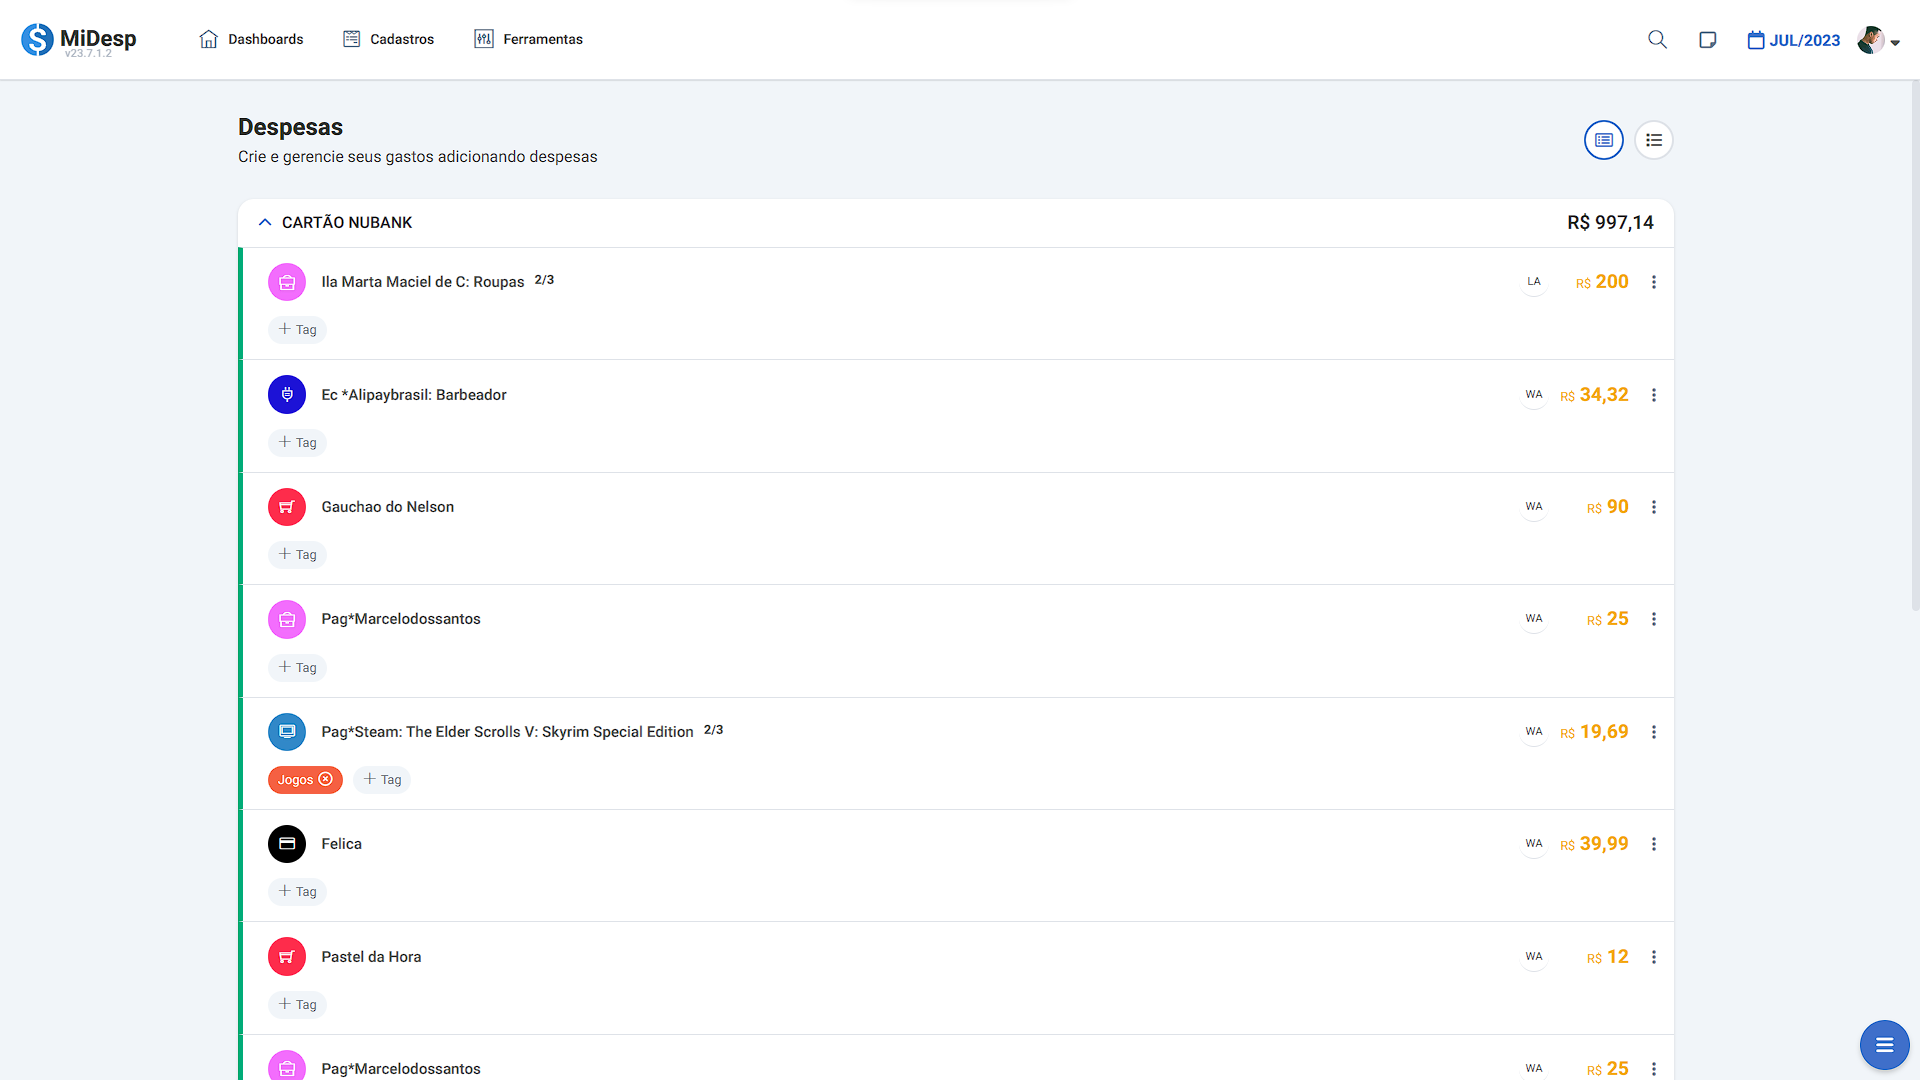Add a tag to Ila Marta Roupas
1920x1080 pixels.
298,330
